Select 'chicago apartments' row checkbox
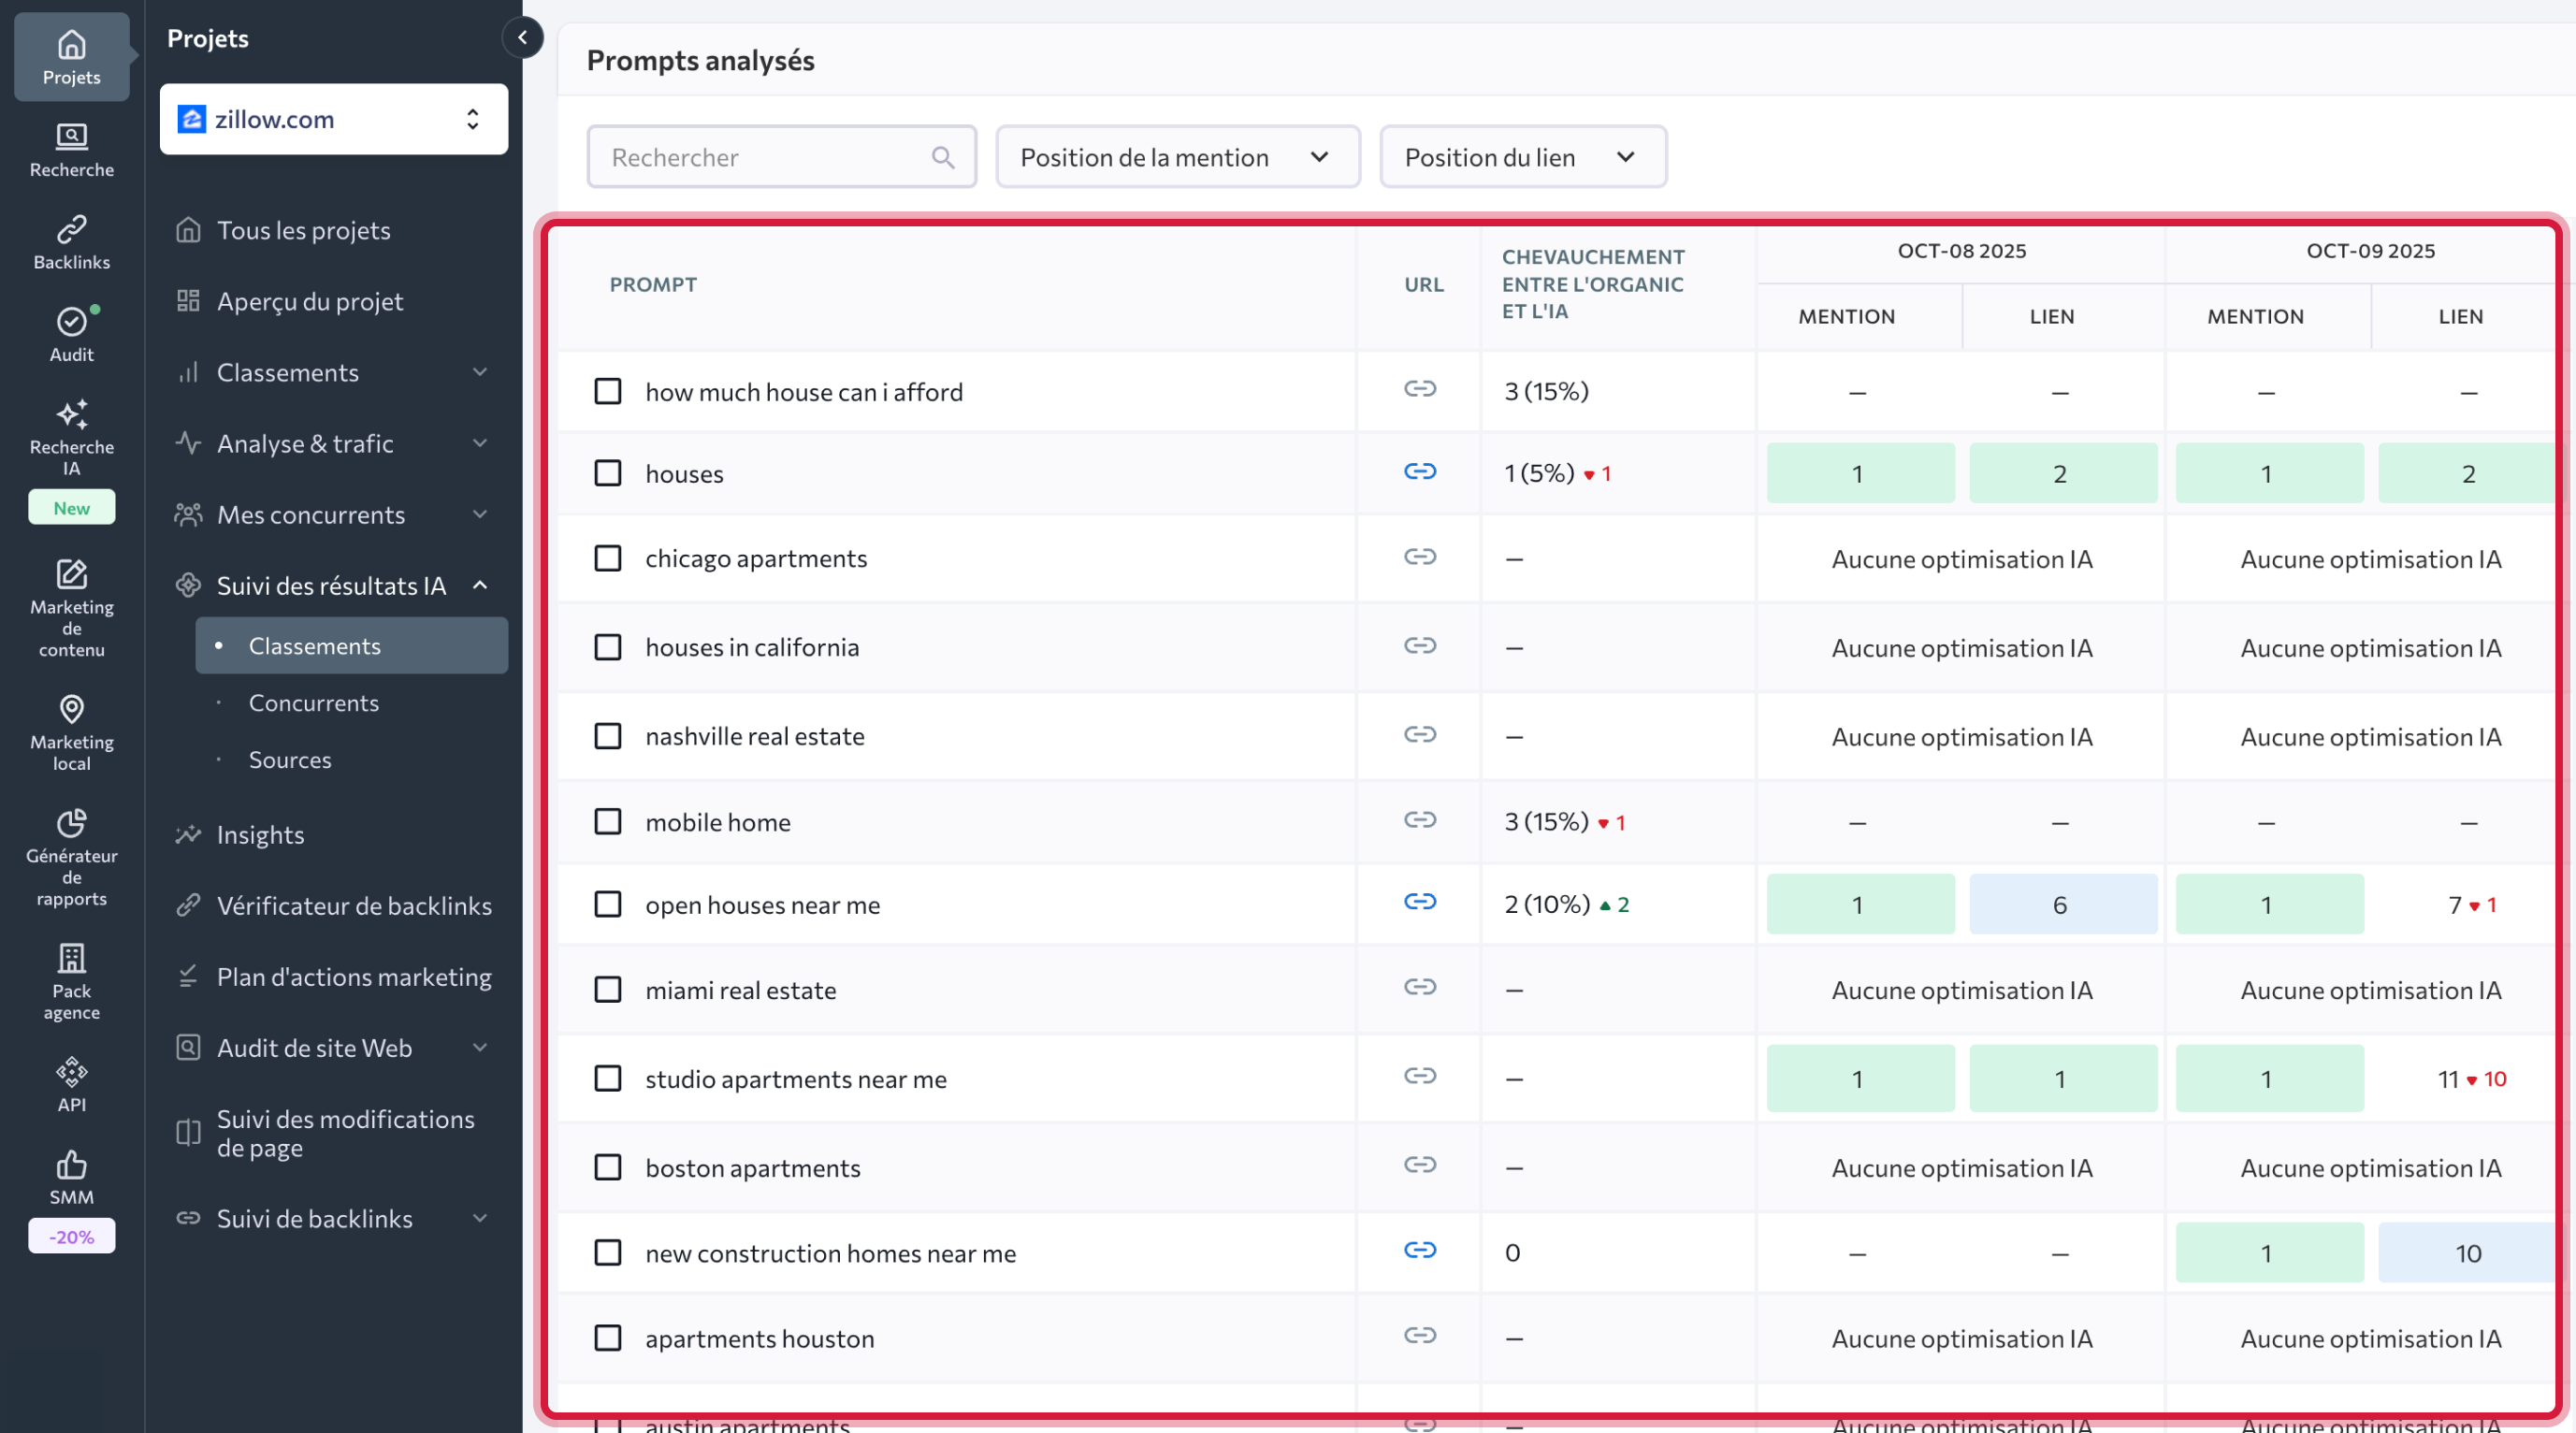The height and width of the screenshot is (1433, 2576). click(x=608, y=558)
